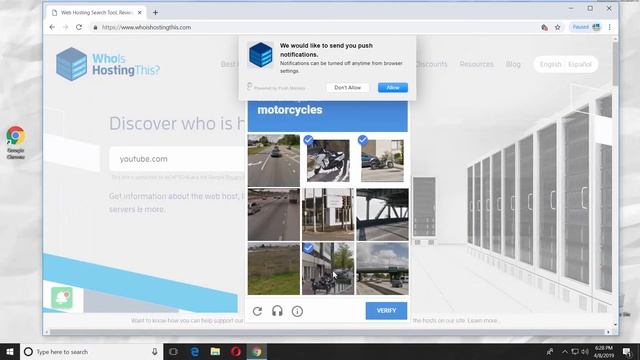Open a new browser tab
The height and width of the screenshot is (360, 640).
[x=155, y=13]
